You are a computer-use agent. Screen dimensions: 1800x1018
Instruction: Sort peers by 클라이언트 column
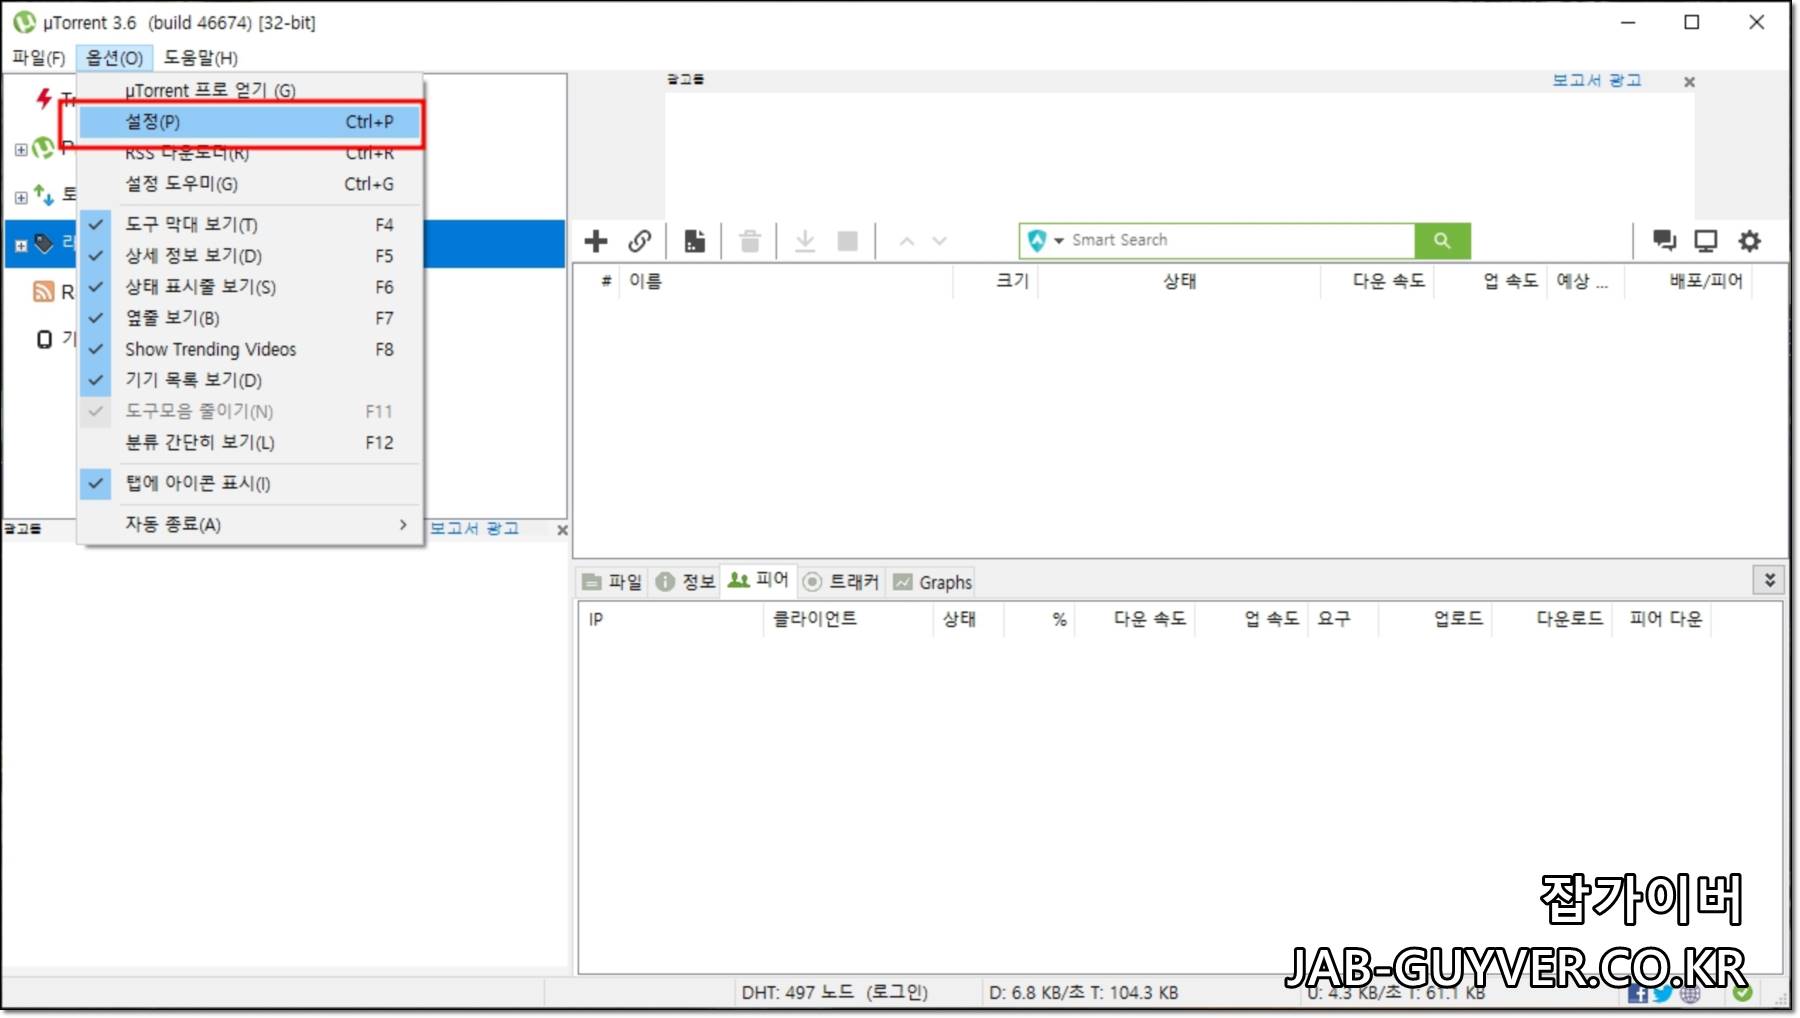pyautogui.click(x=846, y=619)
